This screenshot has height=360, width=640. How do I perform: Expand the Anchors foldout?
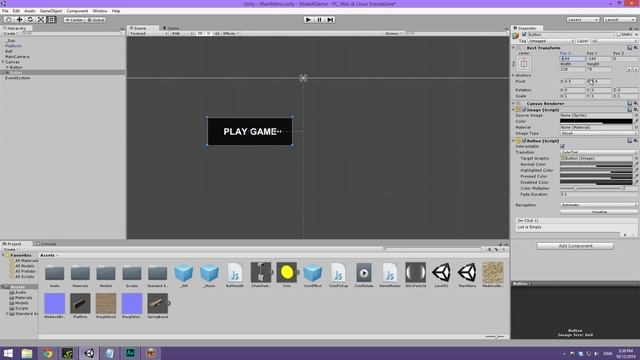pyautogui.click(x=513, y=76)
